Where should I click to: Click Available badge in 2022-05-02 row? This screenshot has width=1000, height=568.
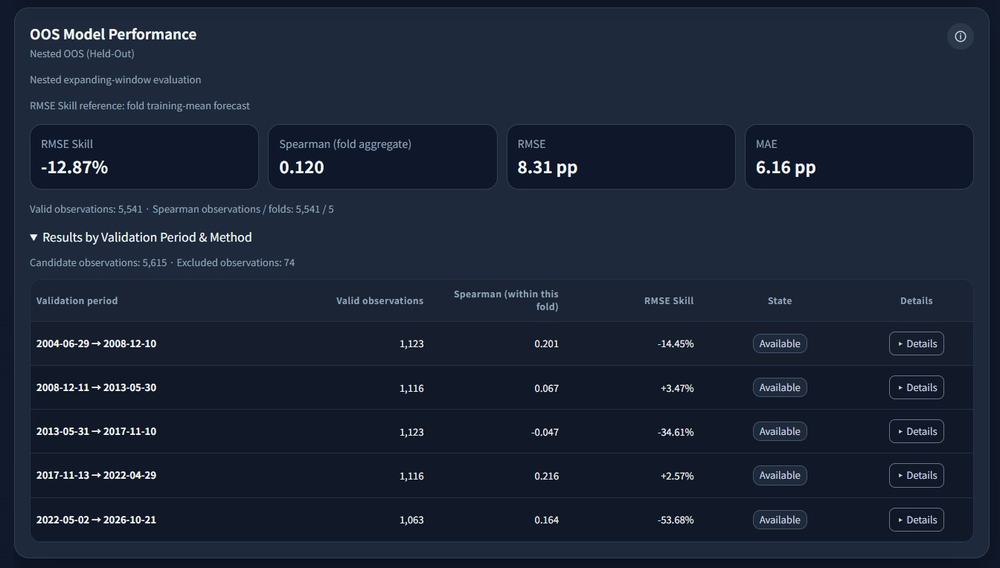tap(779, 520)
